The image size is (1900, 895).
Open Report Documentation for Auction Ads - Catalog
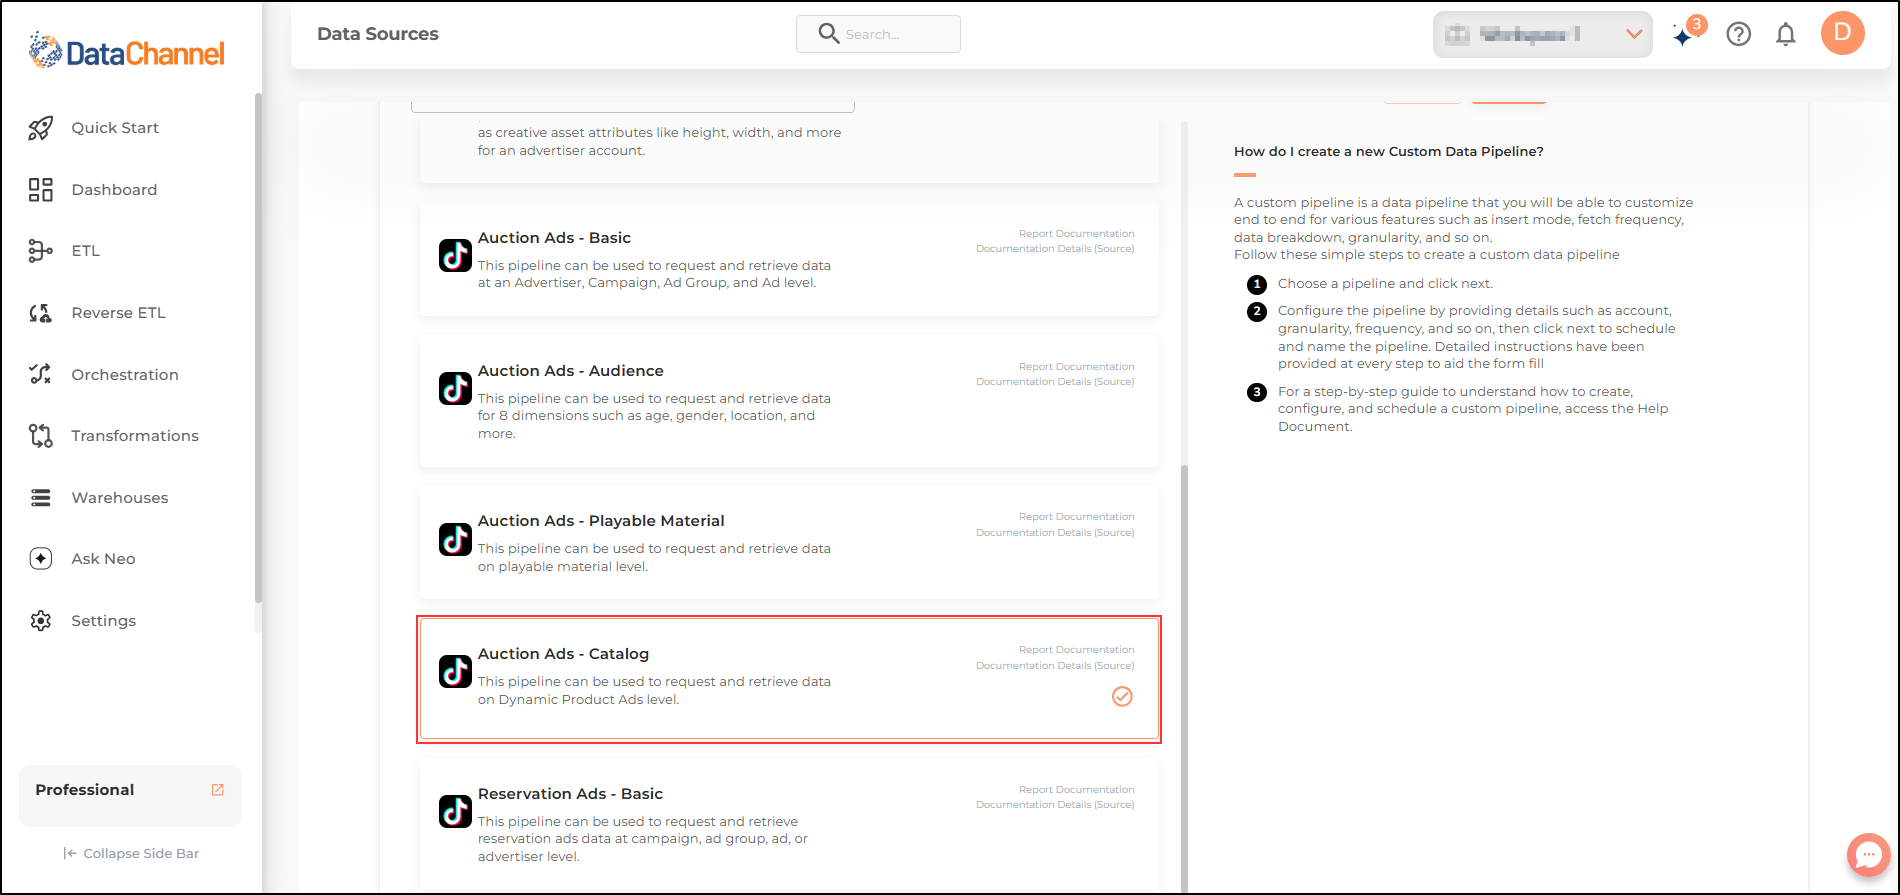click(x=1076, y=650)
